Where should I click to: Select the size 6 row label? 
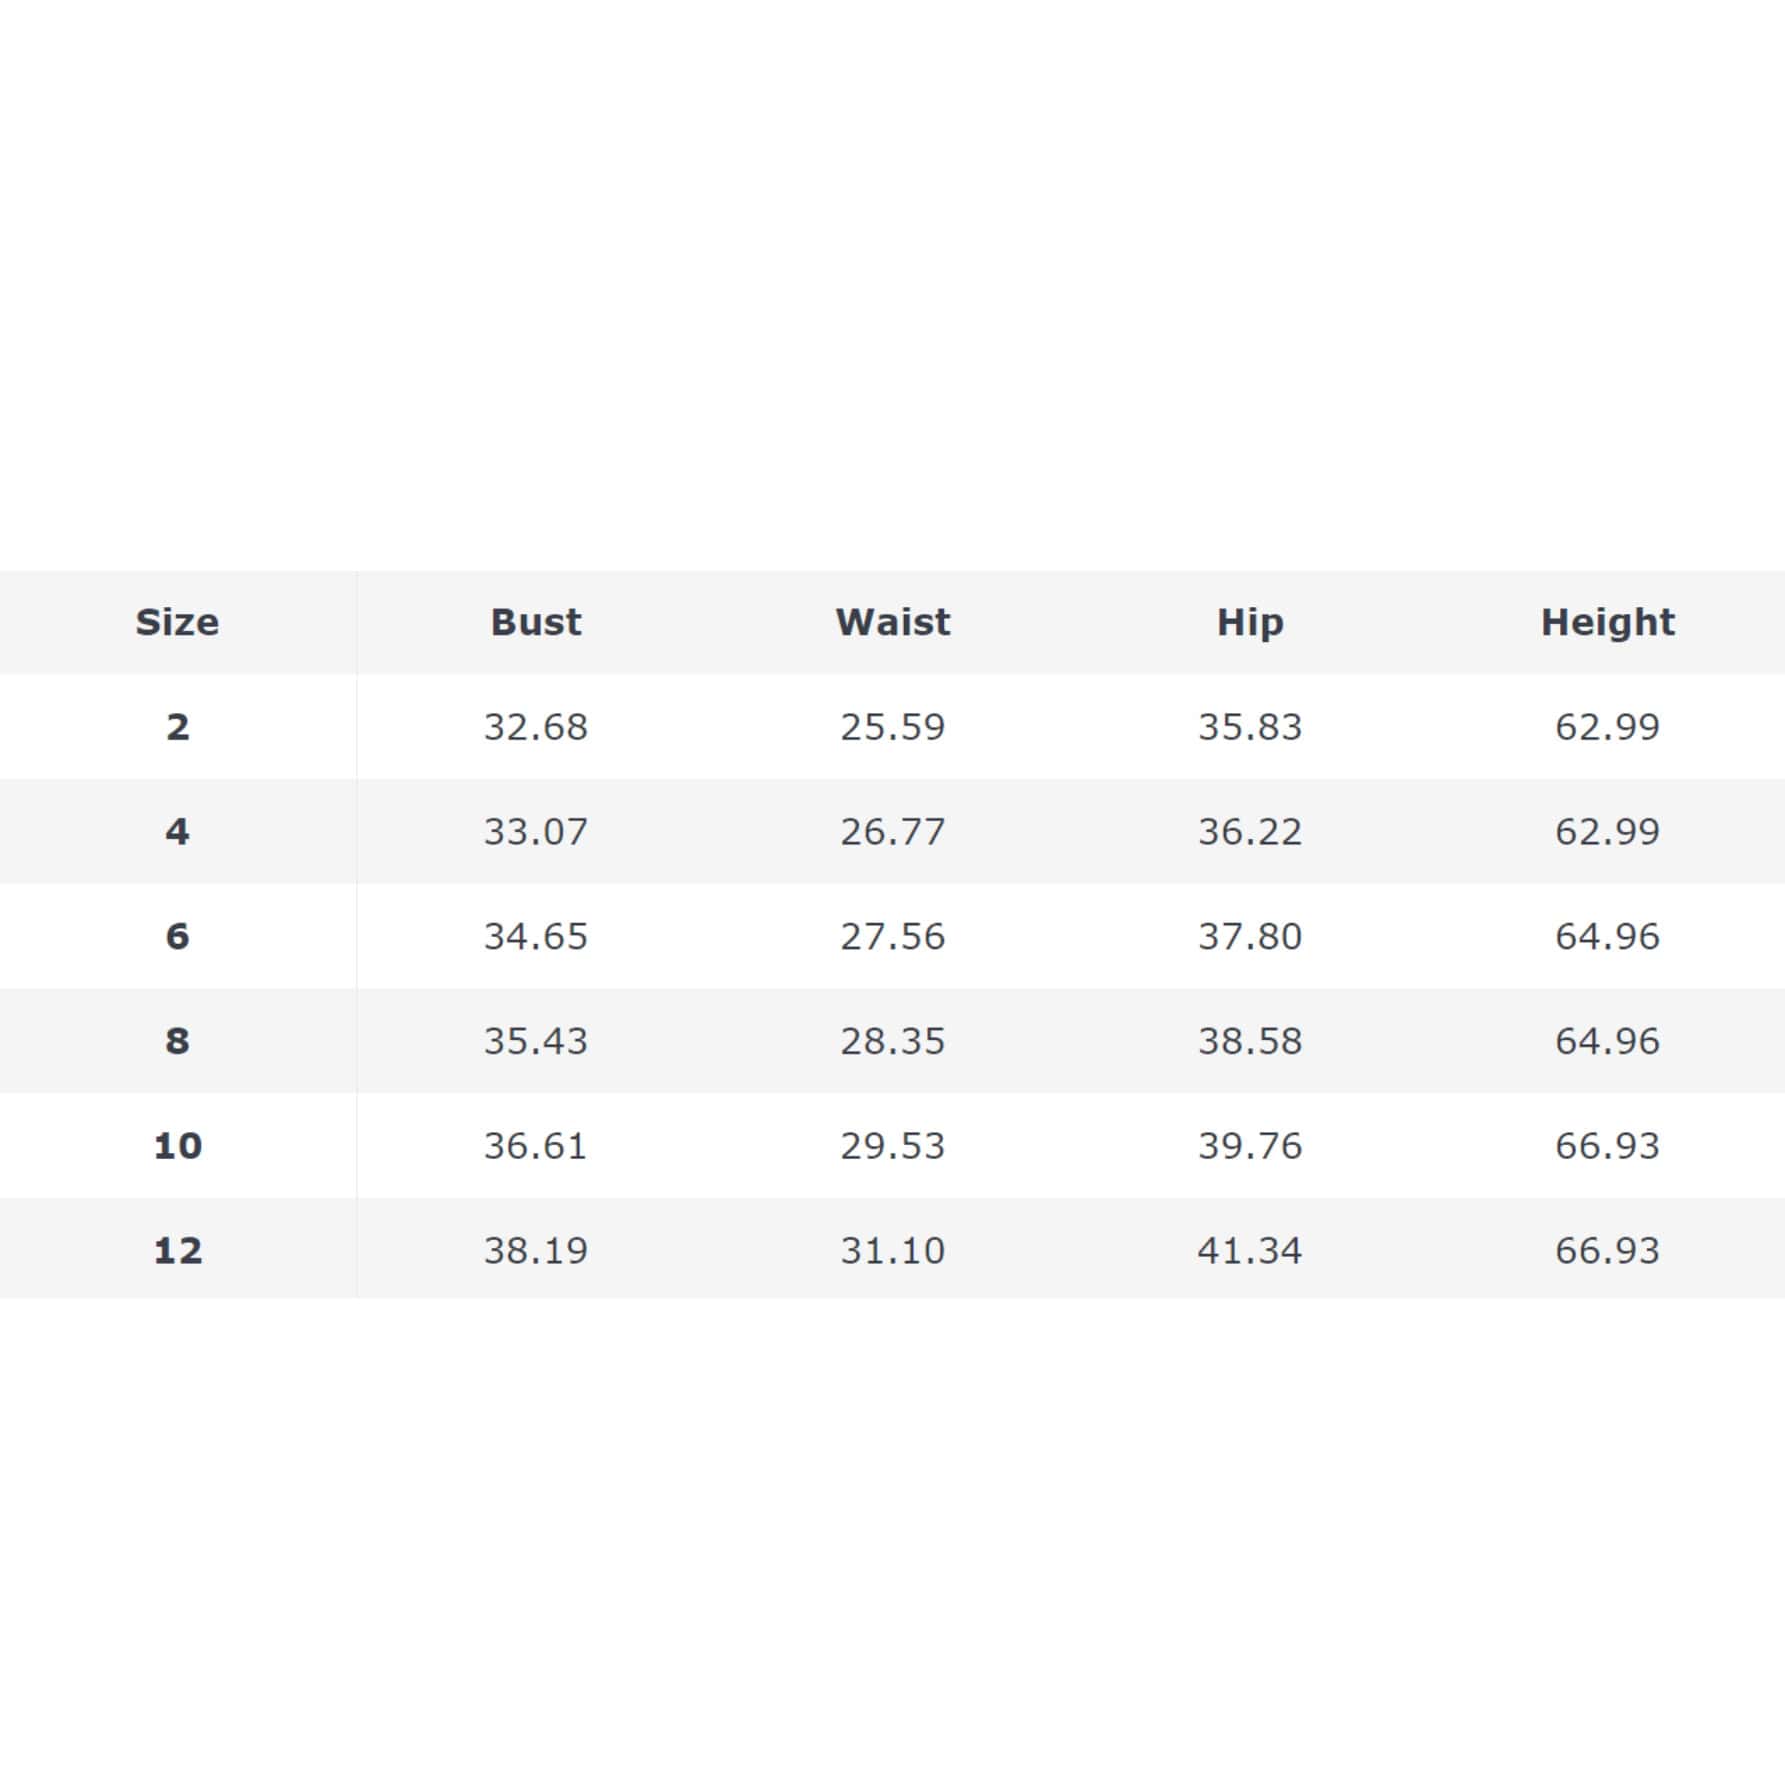click(177, 936)
